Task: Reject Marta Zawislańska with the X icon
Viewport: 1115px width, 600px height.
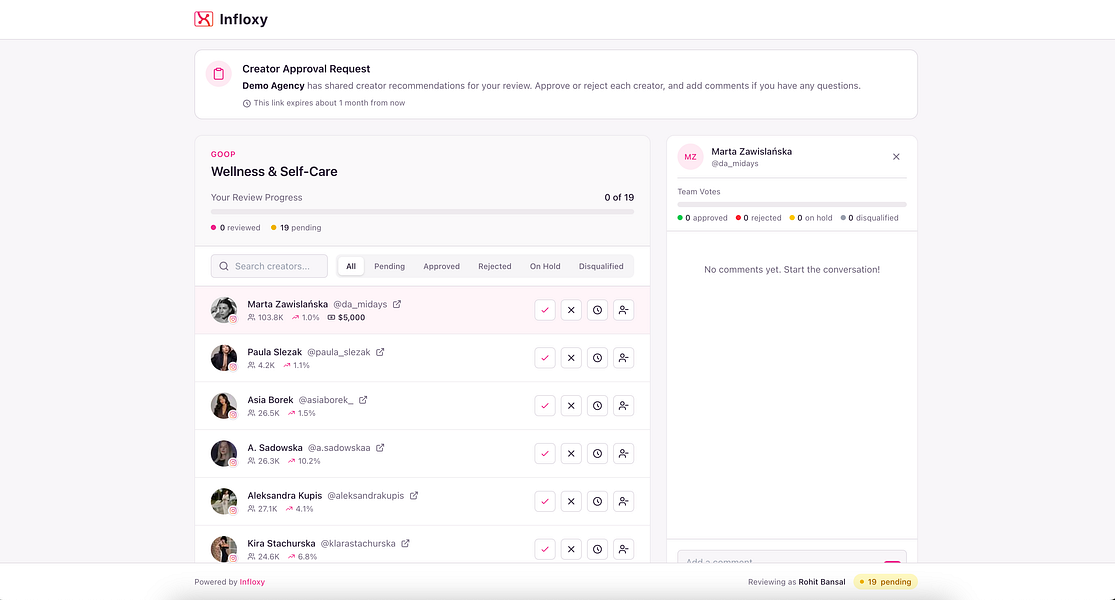Action: 571,310
